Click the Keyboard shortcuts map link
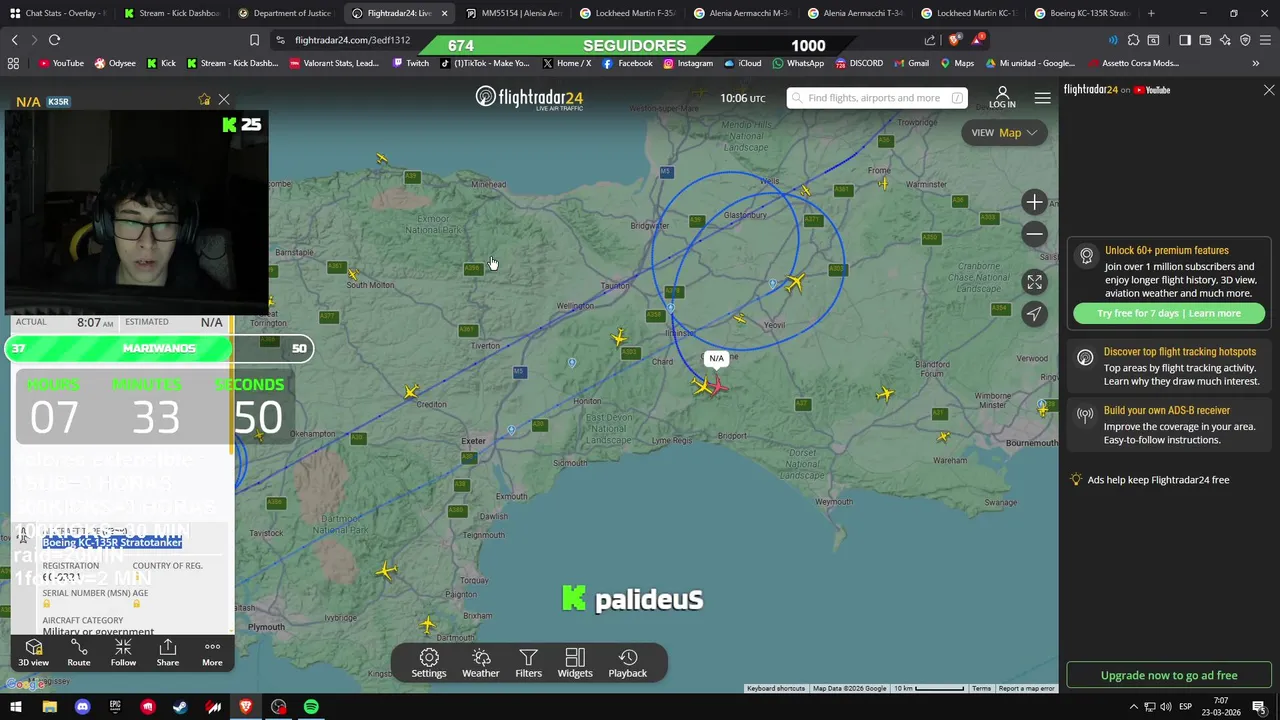The height and width of the screenshot is (720, 1280). [x=776, y=688]
